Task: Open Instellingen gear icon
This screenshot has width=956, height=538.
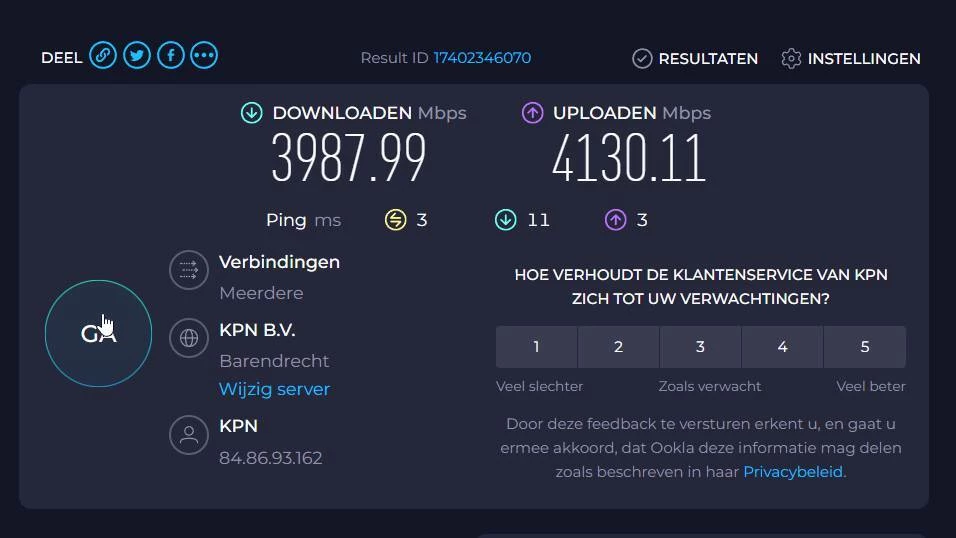Action: pyautogui.click(x=791, y=59)
